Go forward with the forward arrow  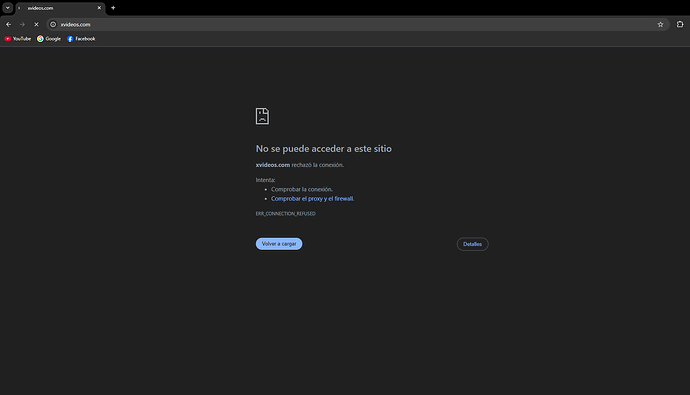22,25
